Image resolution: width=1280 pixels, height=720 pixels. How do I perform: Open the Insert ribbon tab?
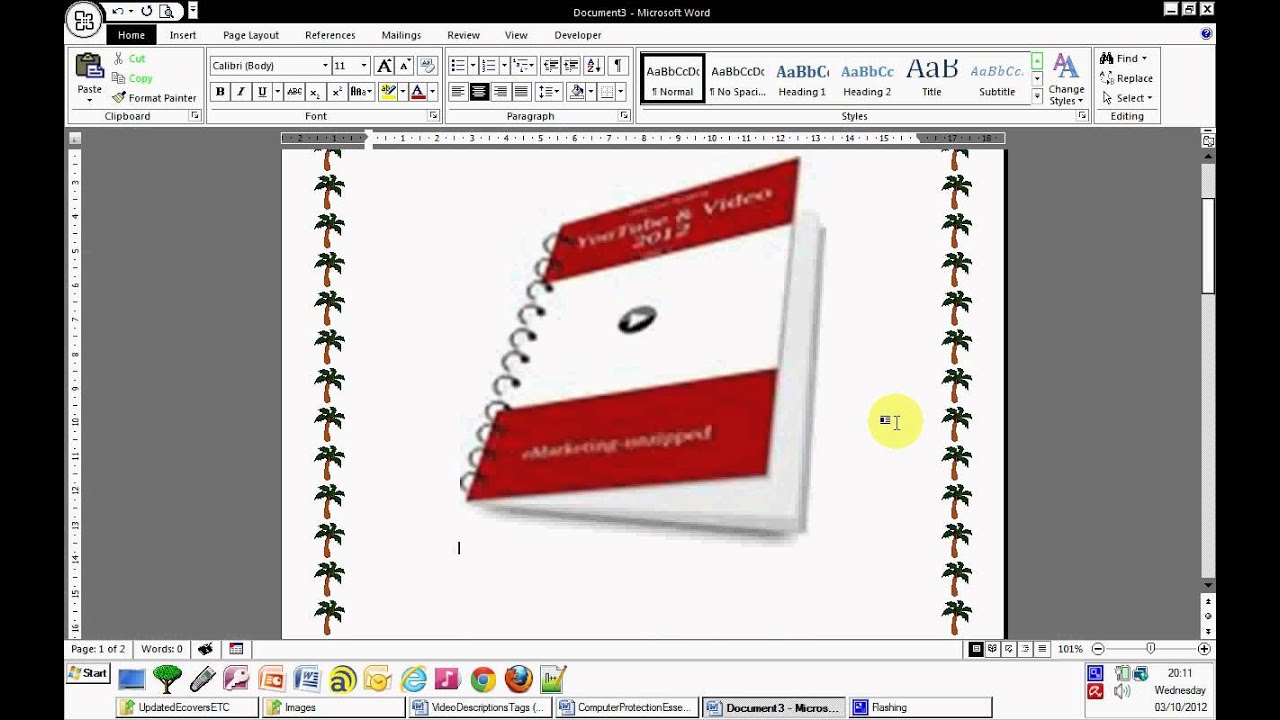(x=183, y=35)
